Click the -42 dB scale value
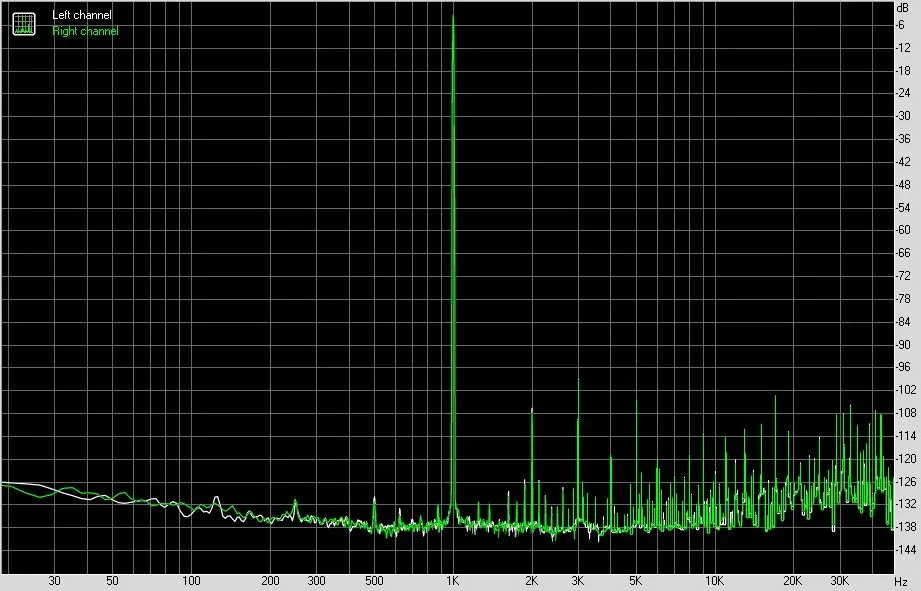 click(903, 162)
